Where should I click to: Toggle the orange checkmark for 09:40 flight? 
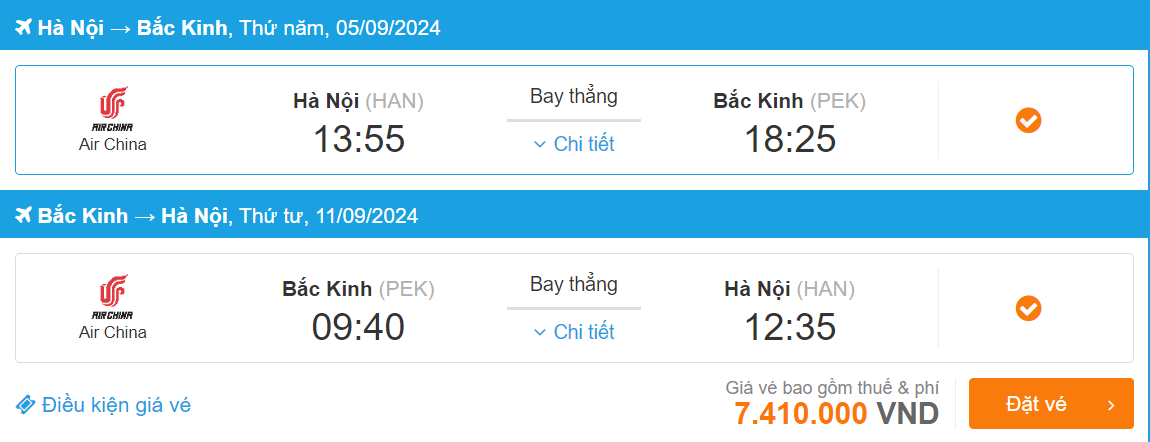click(x=1028, y=309)
